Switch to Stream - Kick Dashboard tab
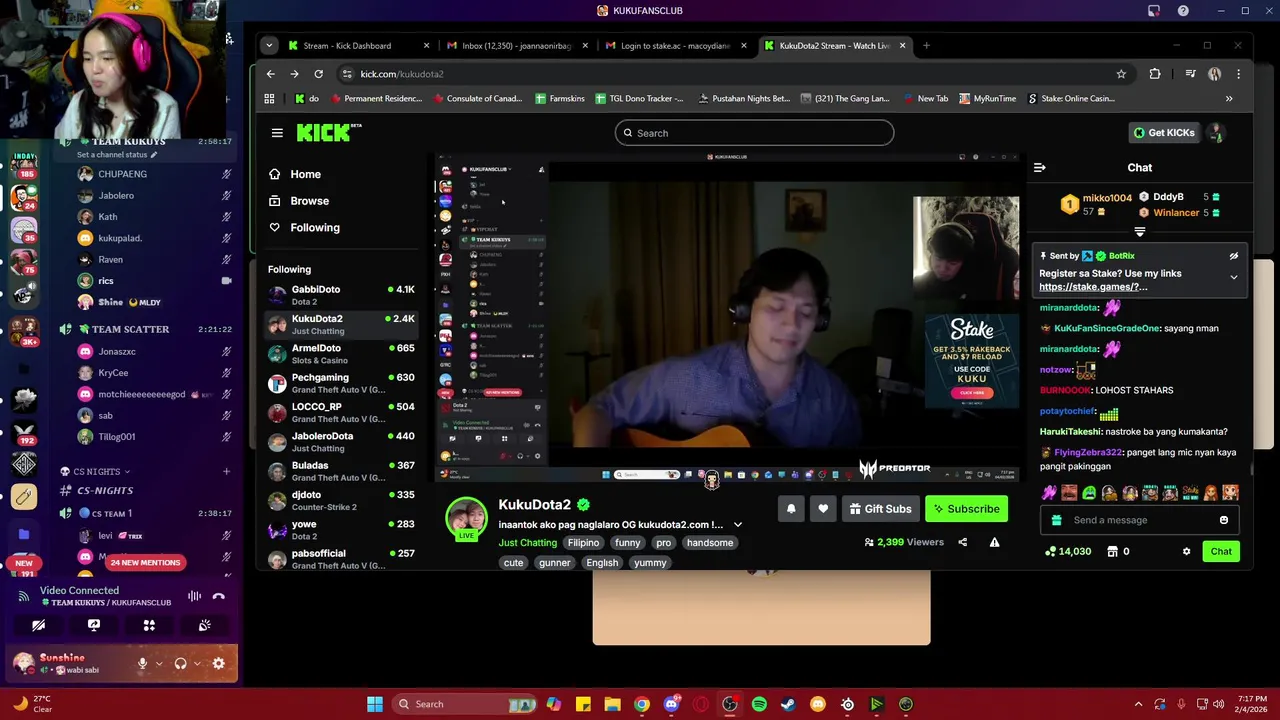This screenshot has width=1280, height=720. (x=358, y=46)
